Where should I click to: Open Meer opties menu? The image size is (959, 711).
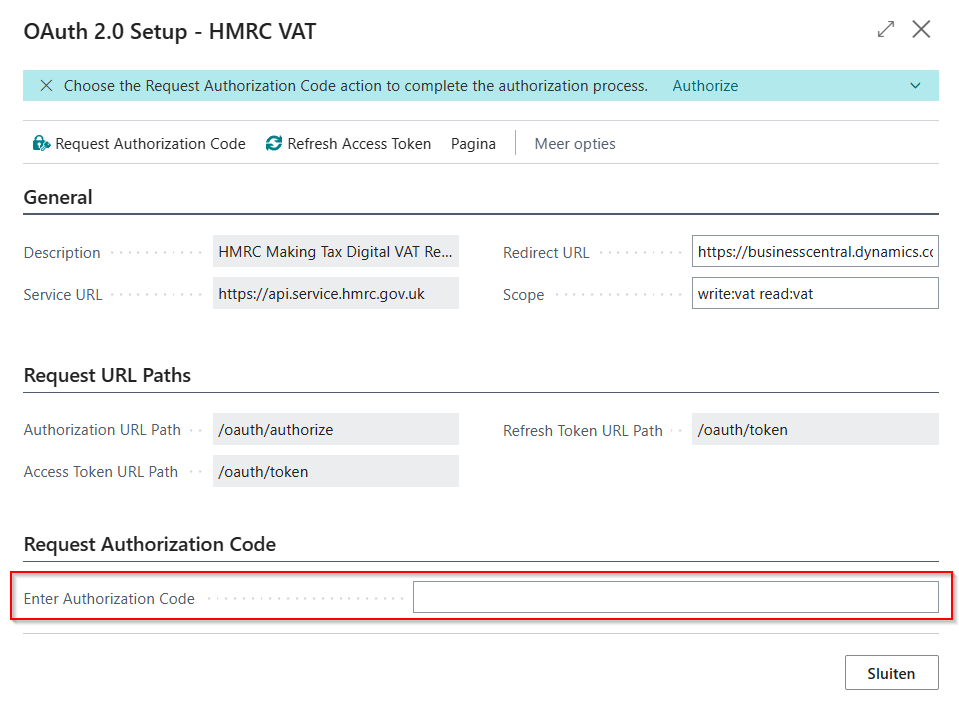click(x=575, y=144)
